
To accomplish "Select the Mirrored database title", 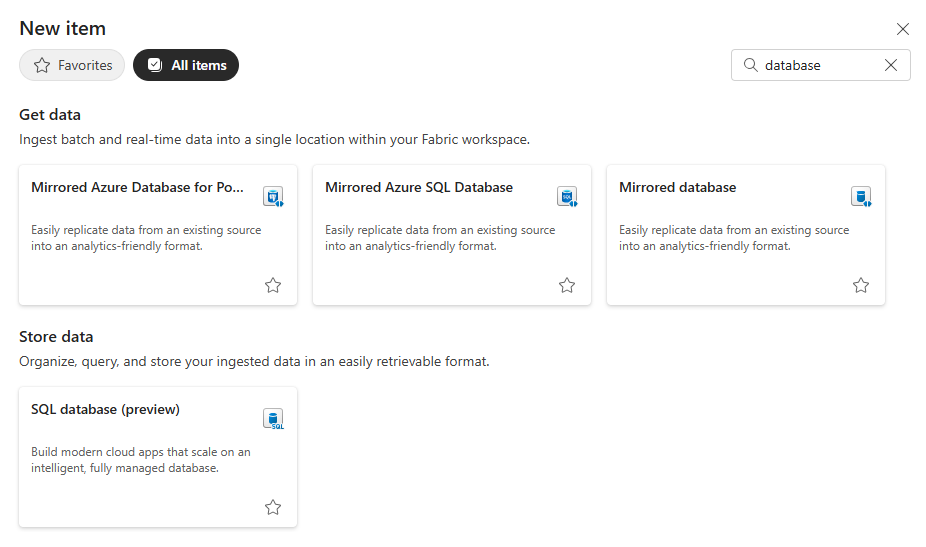I will (678, 187).
